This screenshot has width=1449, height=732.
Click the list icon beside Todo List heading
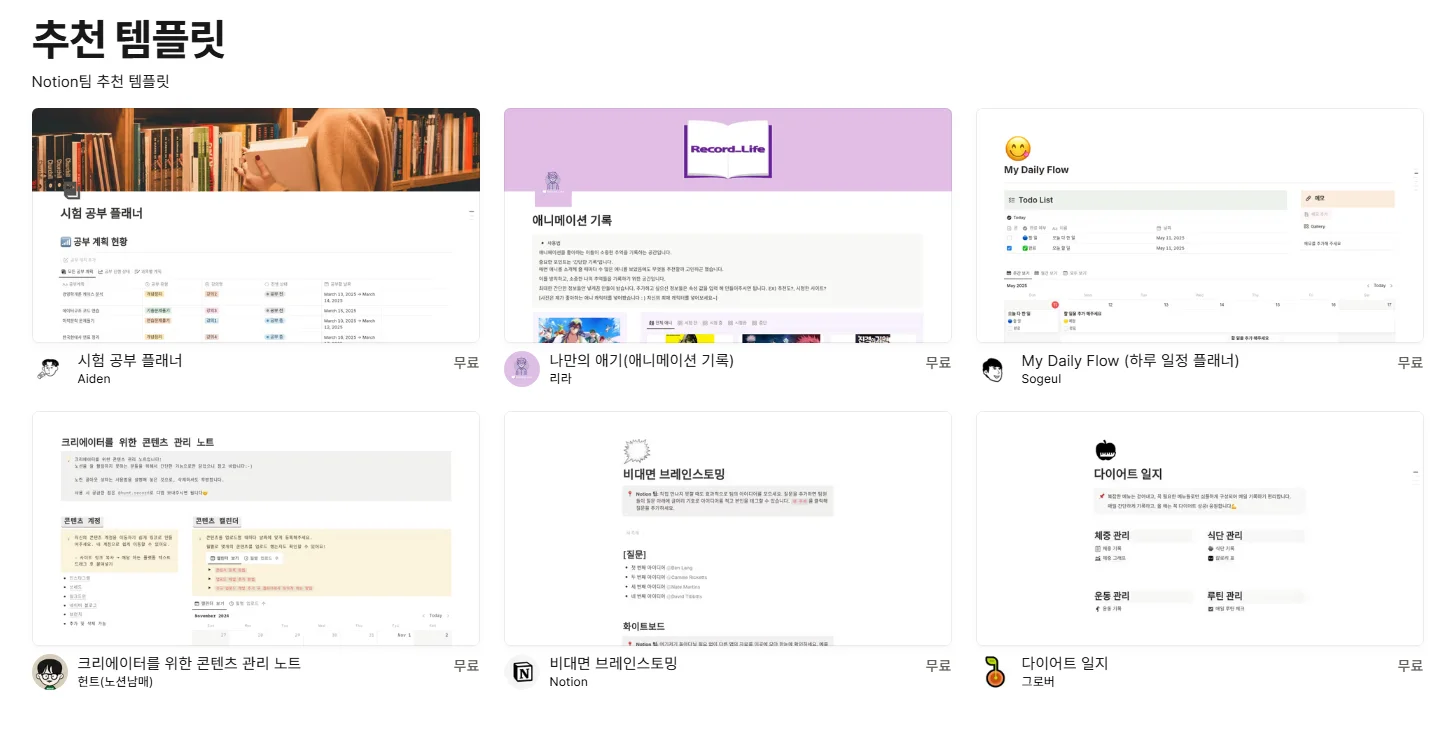coord(1012,200)
